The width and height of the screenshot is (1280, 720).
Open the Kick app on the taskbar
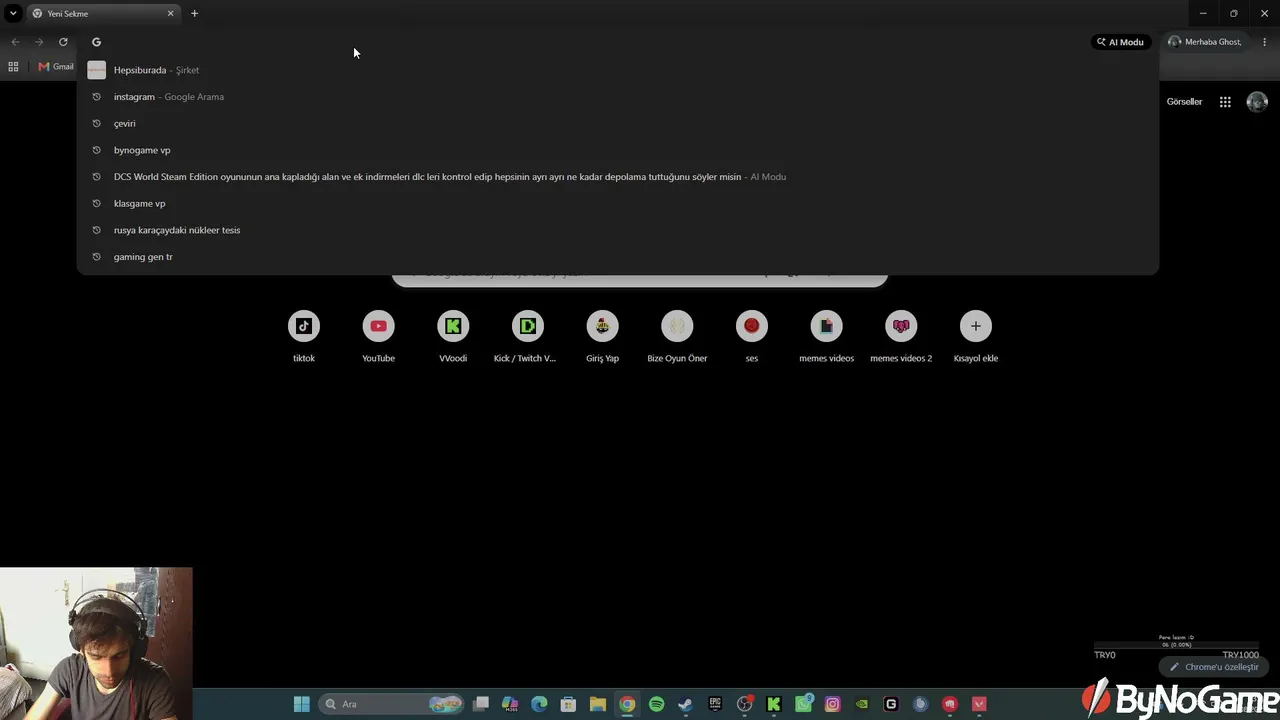pos(773,704)
